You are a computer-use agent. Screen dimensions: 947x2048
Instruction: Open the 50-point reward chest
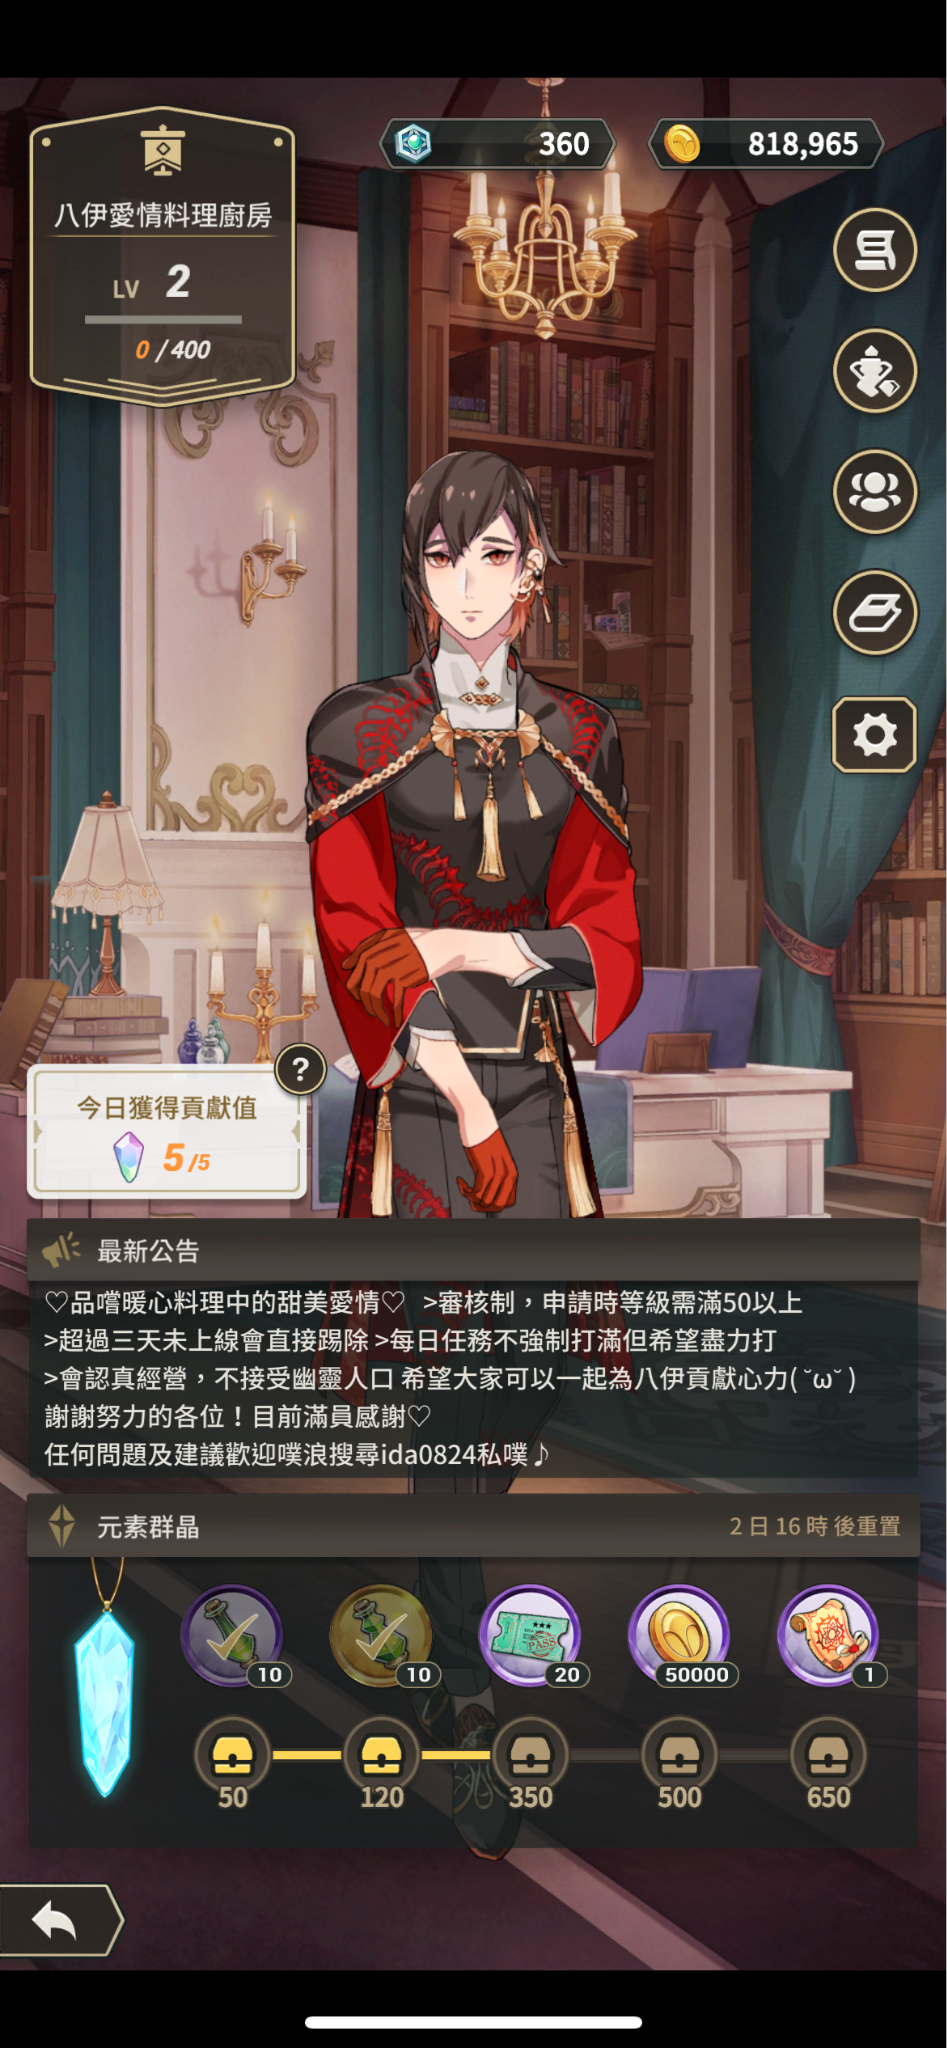(232, 1755)
